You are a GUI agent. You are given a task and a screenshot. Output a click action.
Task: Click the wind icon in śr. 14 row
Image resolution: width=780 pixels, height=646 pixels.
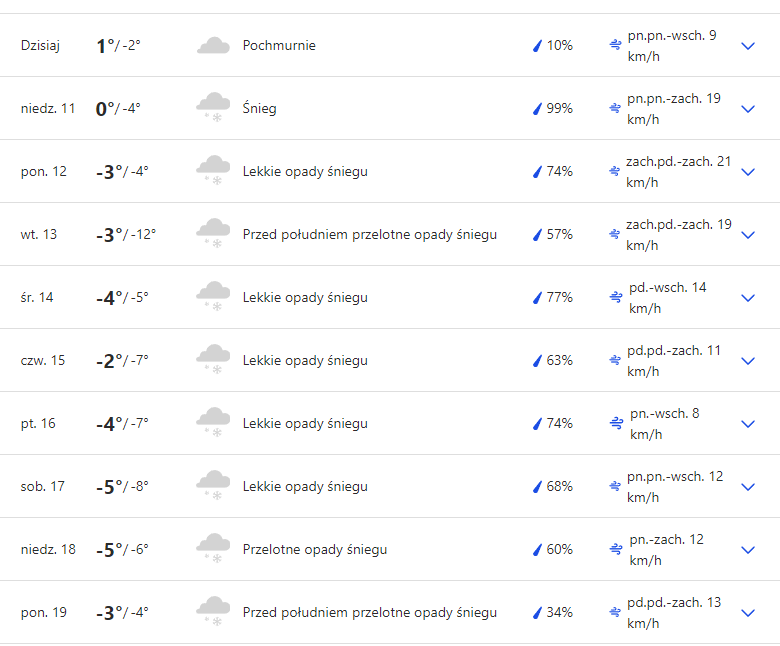point(617,297)
